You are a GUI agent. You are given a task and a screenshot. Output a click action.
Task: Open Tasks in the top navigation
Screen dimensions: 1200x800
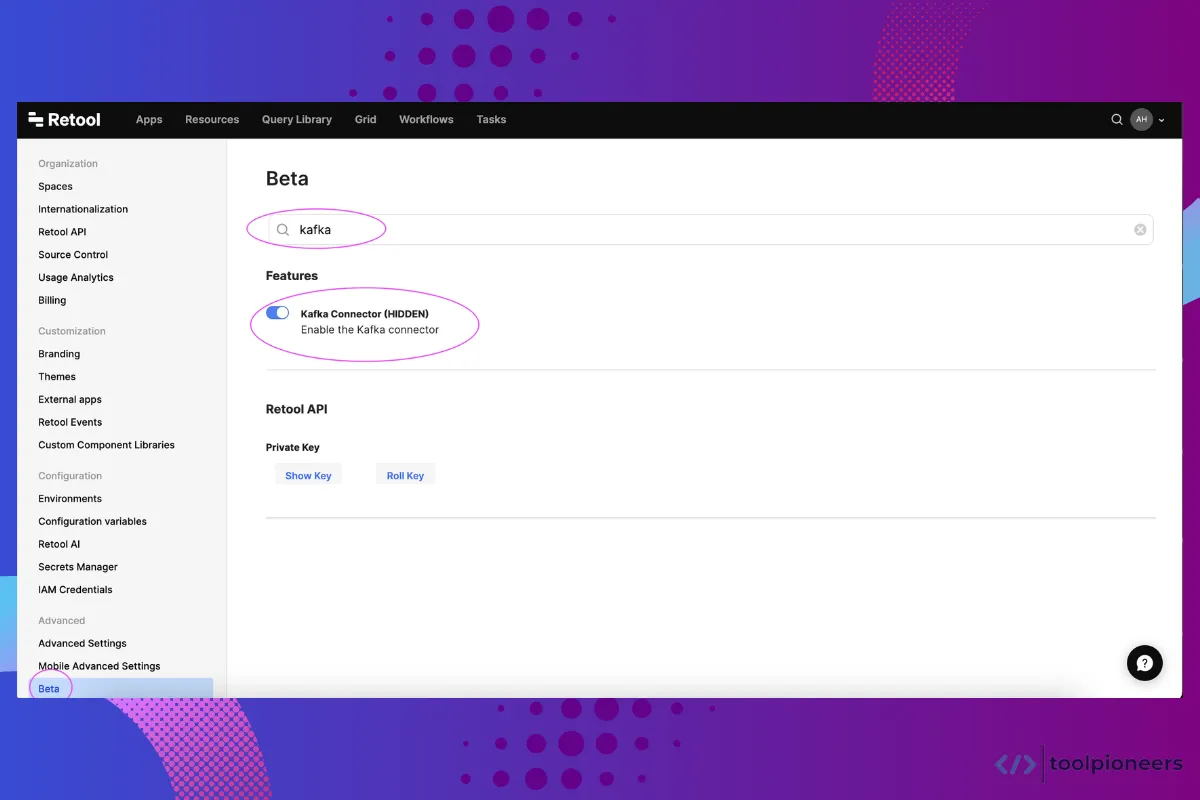point(491,119)
